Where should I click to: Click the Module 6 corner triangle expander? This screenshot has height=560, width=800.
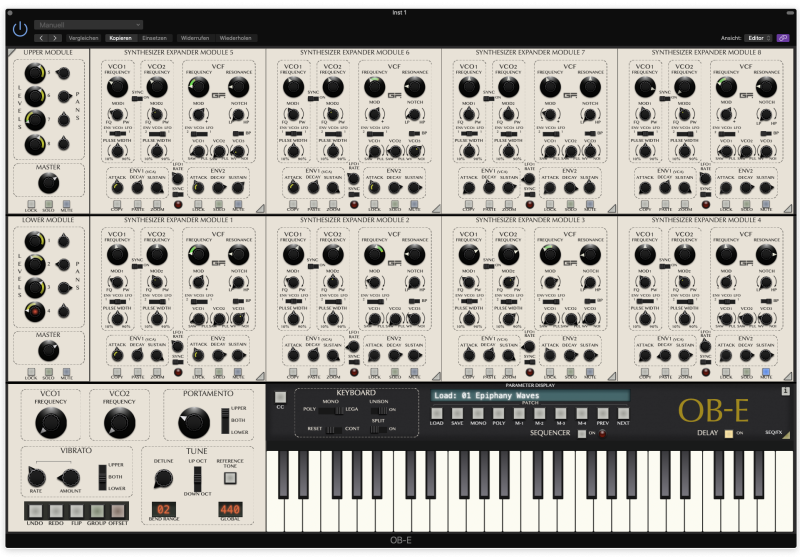pos(437,209)
